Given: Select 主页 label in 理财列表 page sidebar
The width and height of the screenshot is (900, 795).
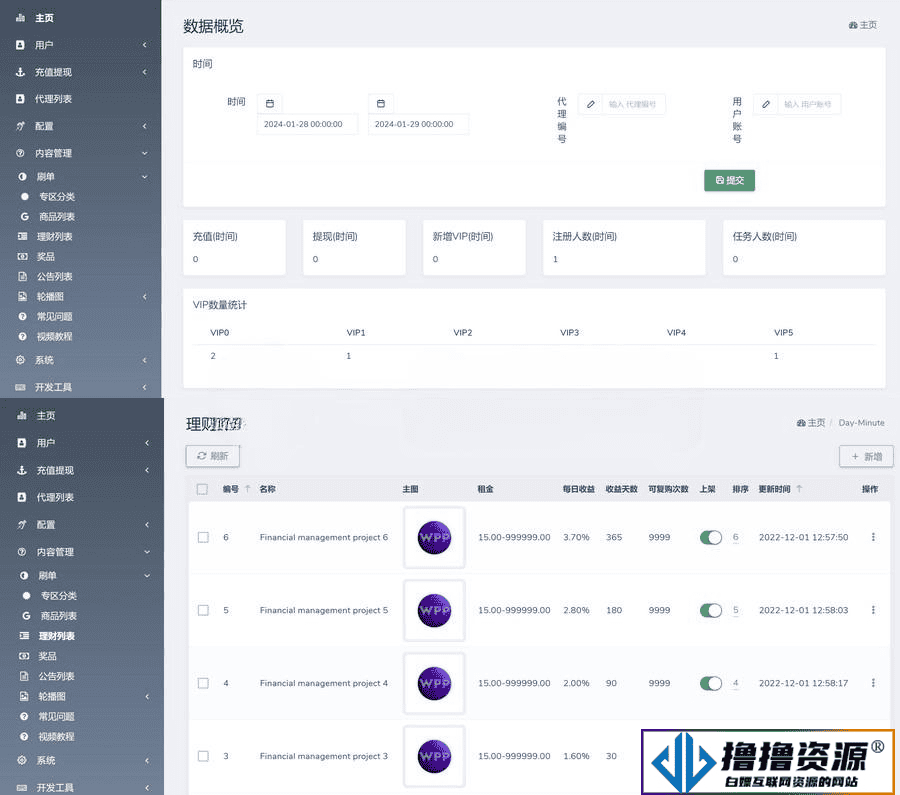Looking at the screenshot, I should [46, 416].
